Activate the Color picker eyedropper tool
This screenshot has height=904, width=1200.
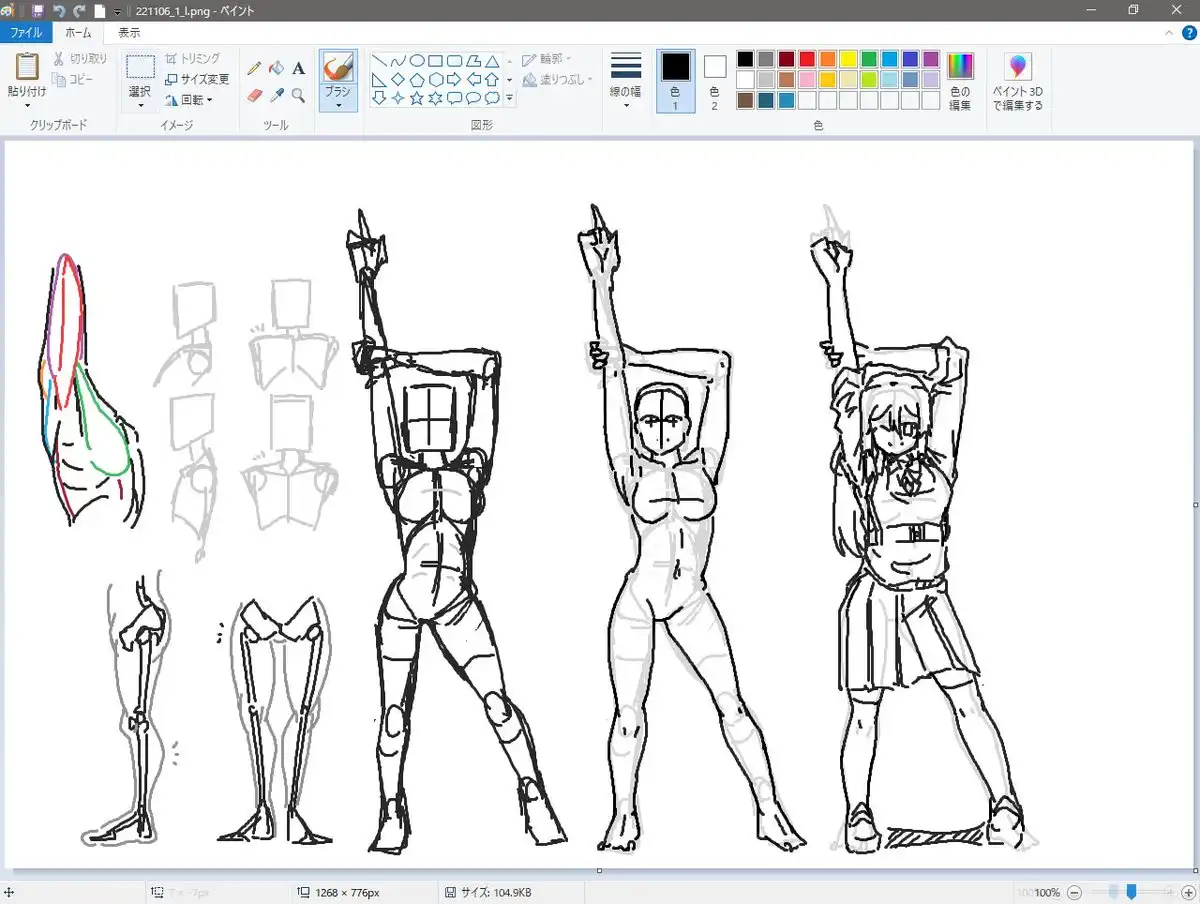(x=276, y=95)
